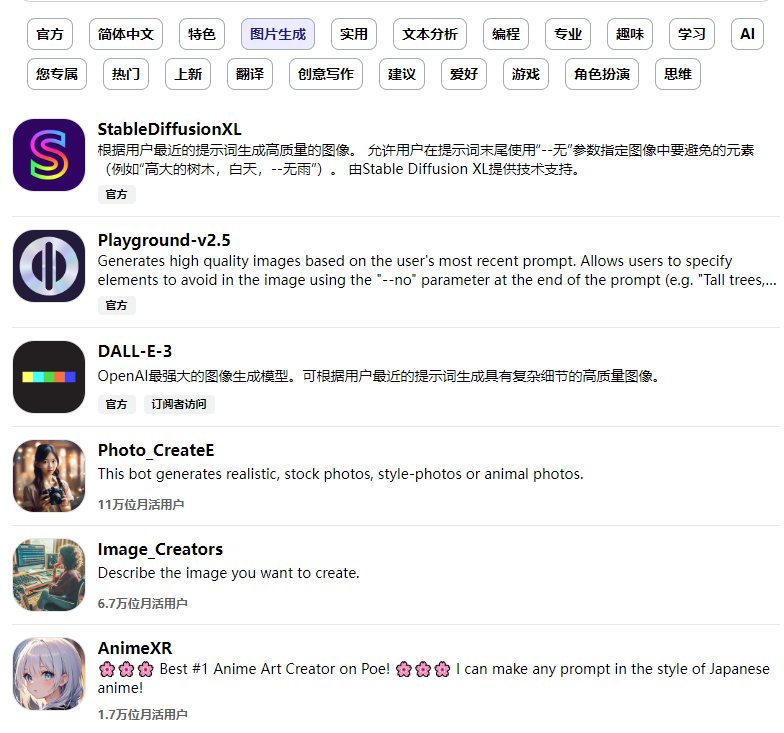Select the Image_Creators avatar thumbnail
The width and height of the screenshot is (784, 733).
[49, 575]
